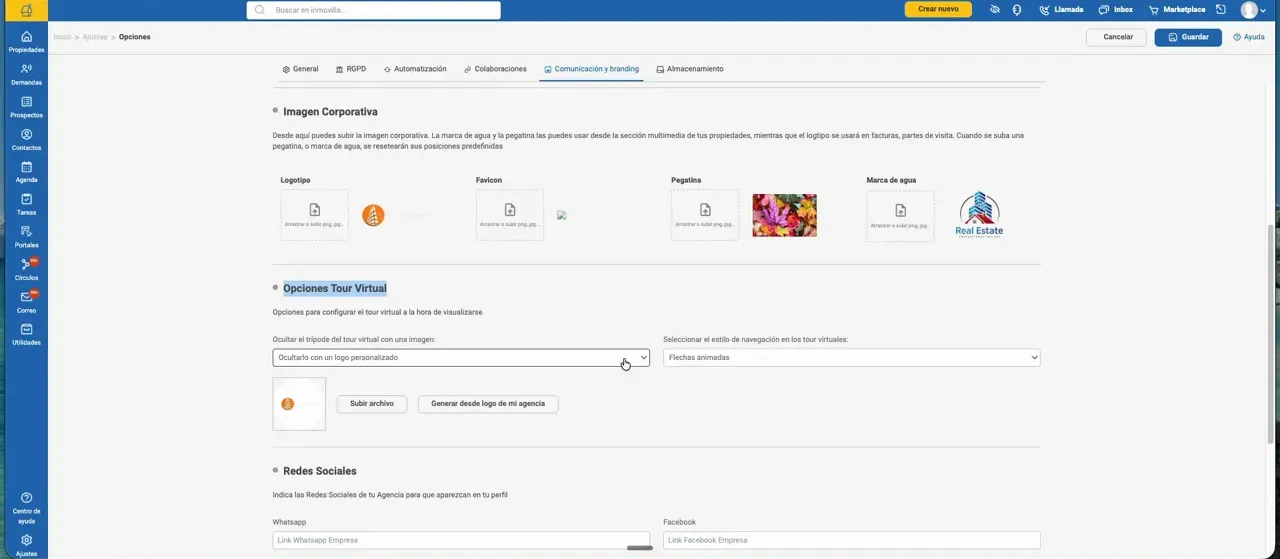Open Utilidades in the sidebar
Screen dimensions: 1280x559
pyautogui.click(x=26, y=335)
